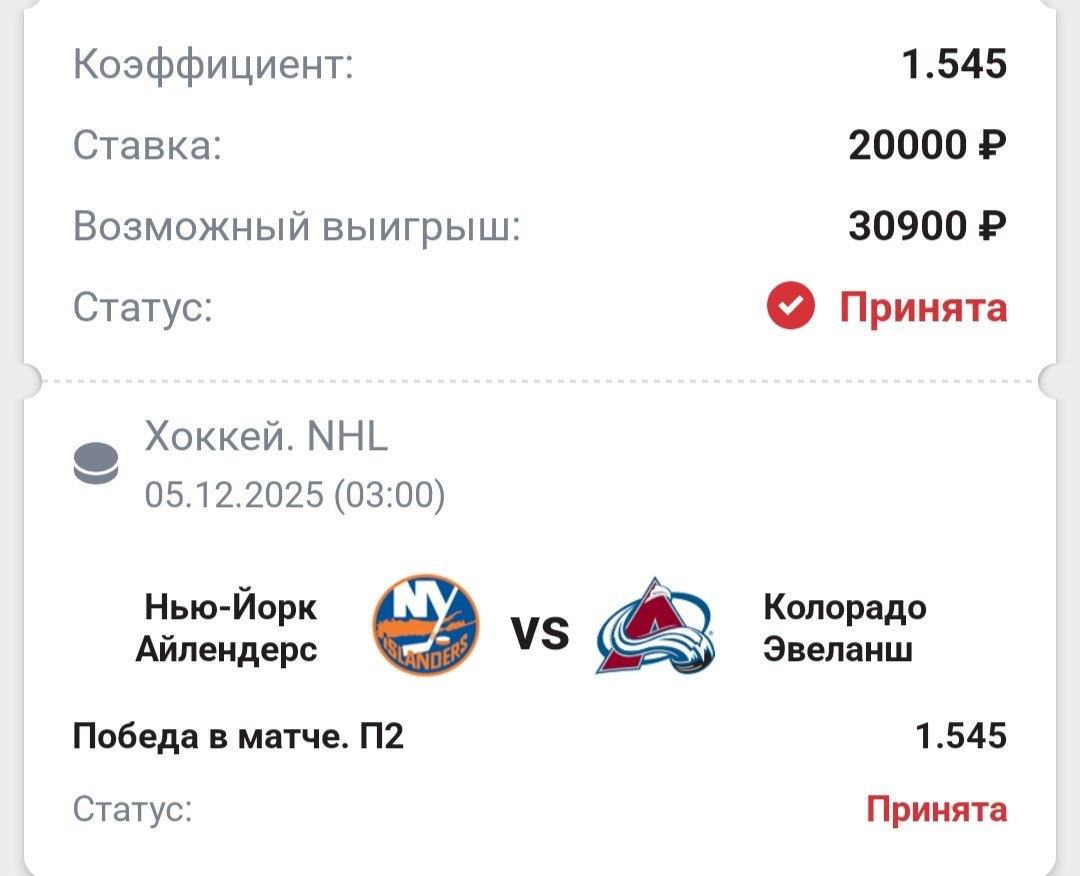The width and height of the screenshot is (1080, 876).
Task: Click the top red Принята status text
Action: (x=922, y=307)
